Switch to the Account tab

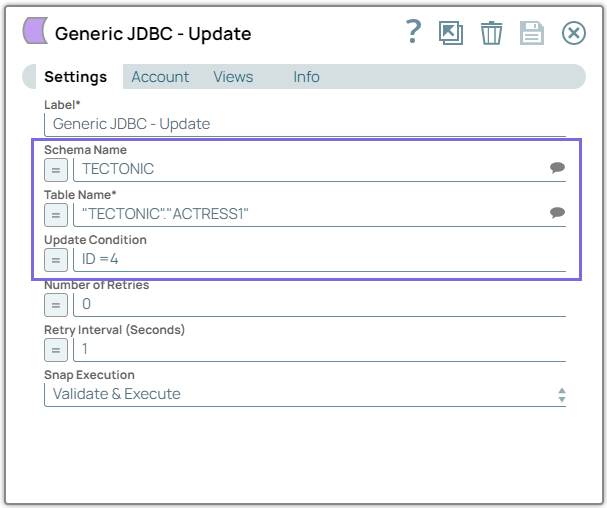pos(160,77)
